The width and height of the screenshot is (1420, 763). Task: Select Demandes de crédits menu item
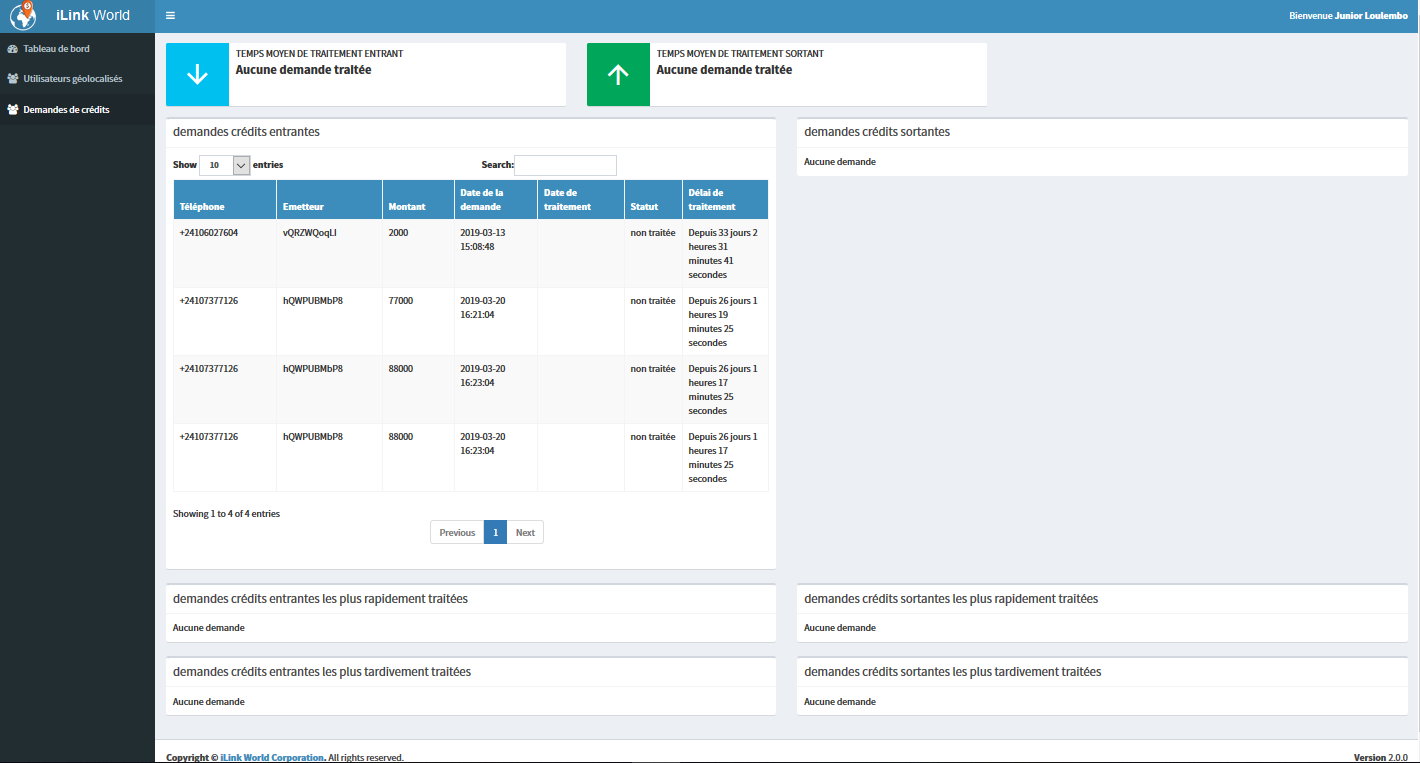(66, 109)
